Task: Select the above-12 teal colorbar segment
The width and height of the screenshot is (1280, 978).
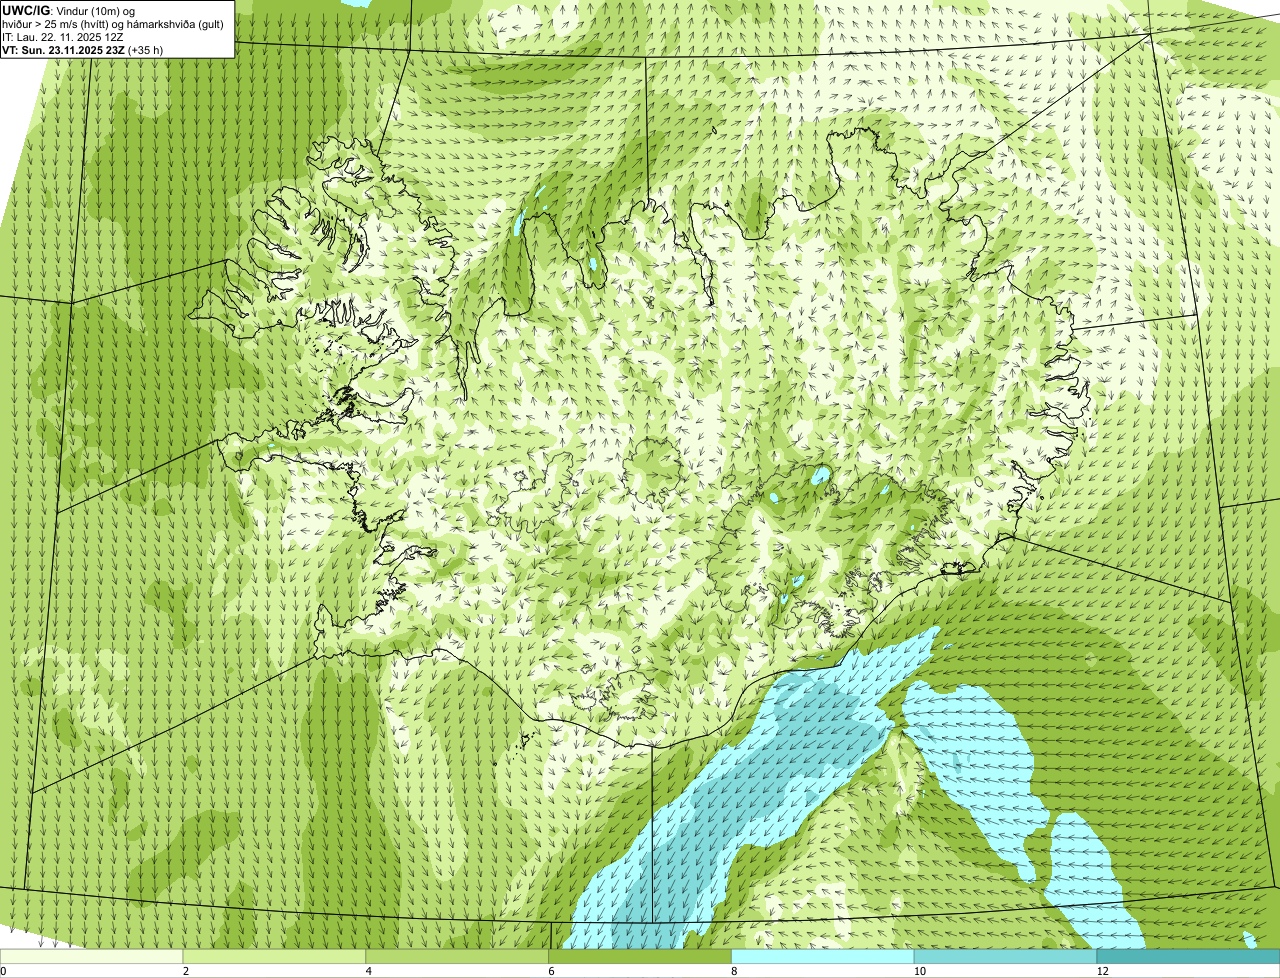Action: pos(1189,957)
